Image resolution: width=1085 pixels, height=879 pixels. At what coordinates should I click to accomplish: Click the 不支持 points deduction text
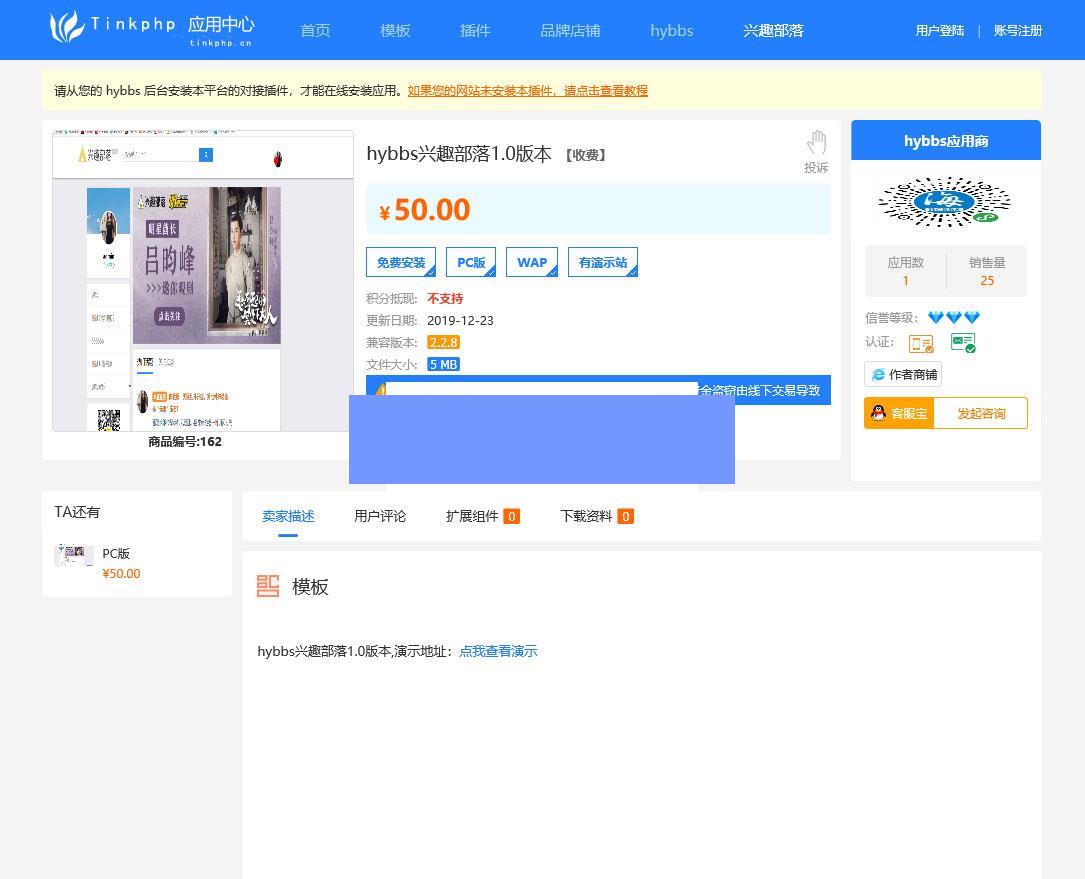pos(445,298)
